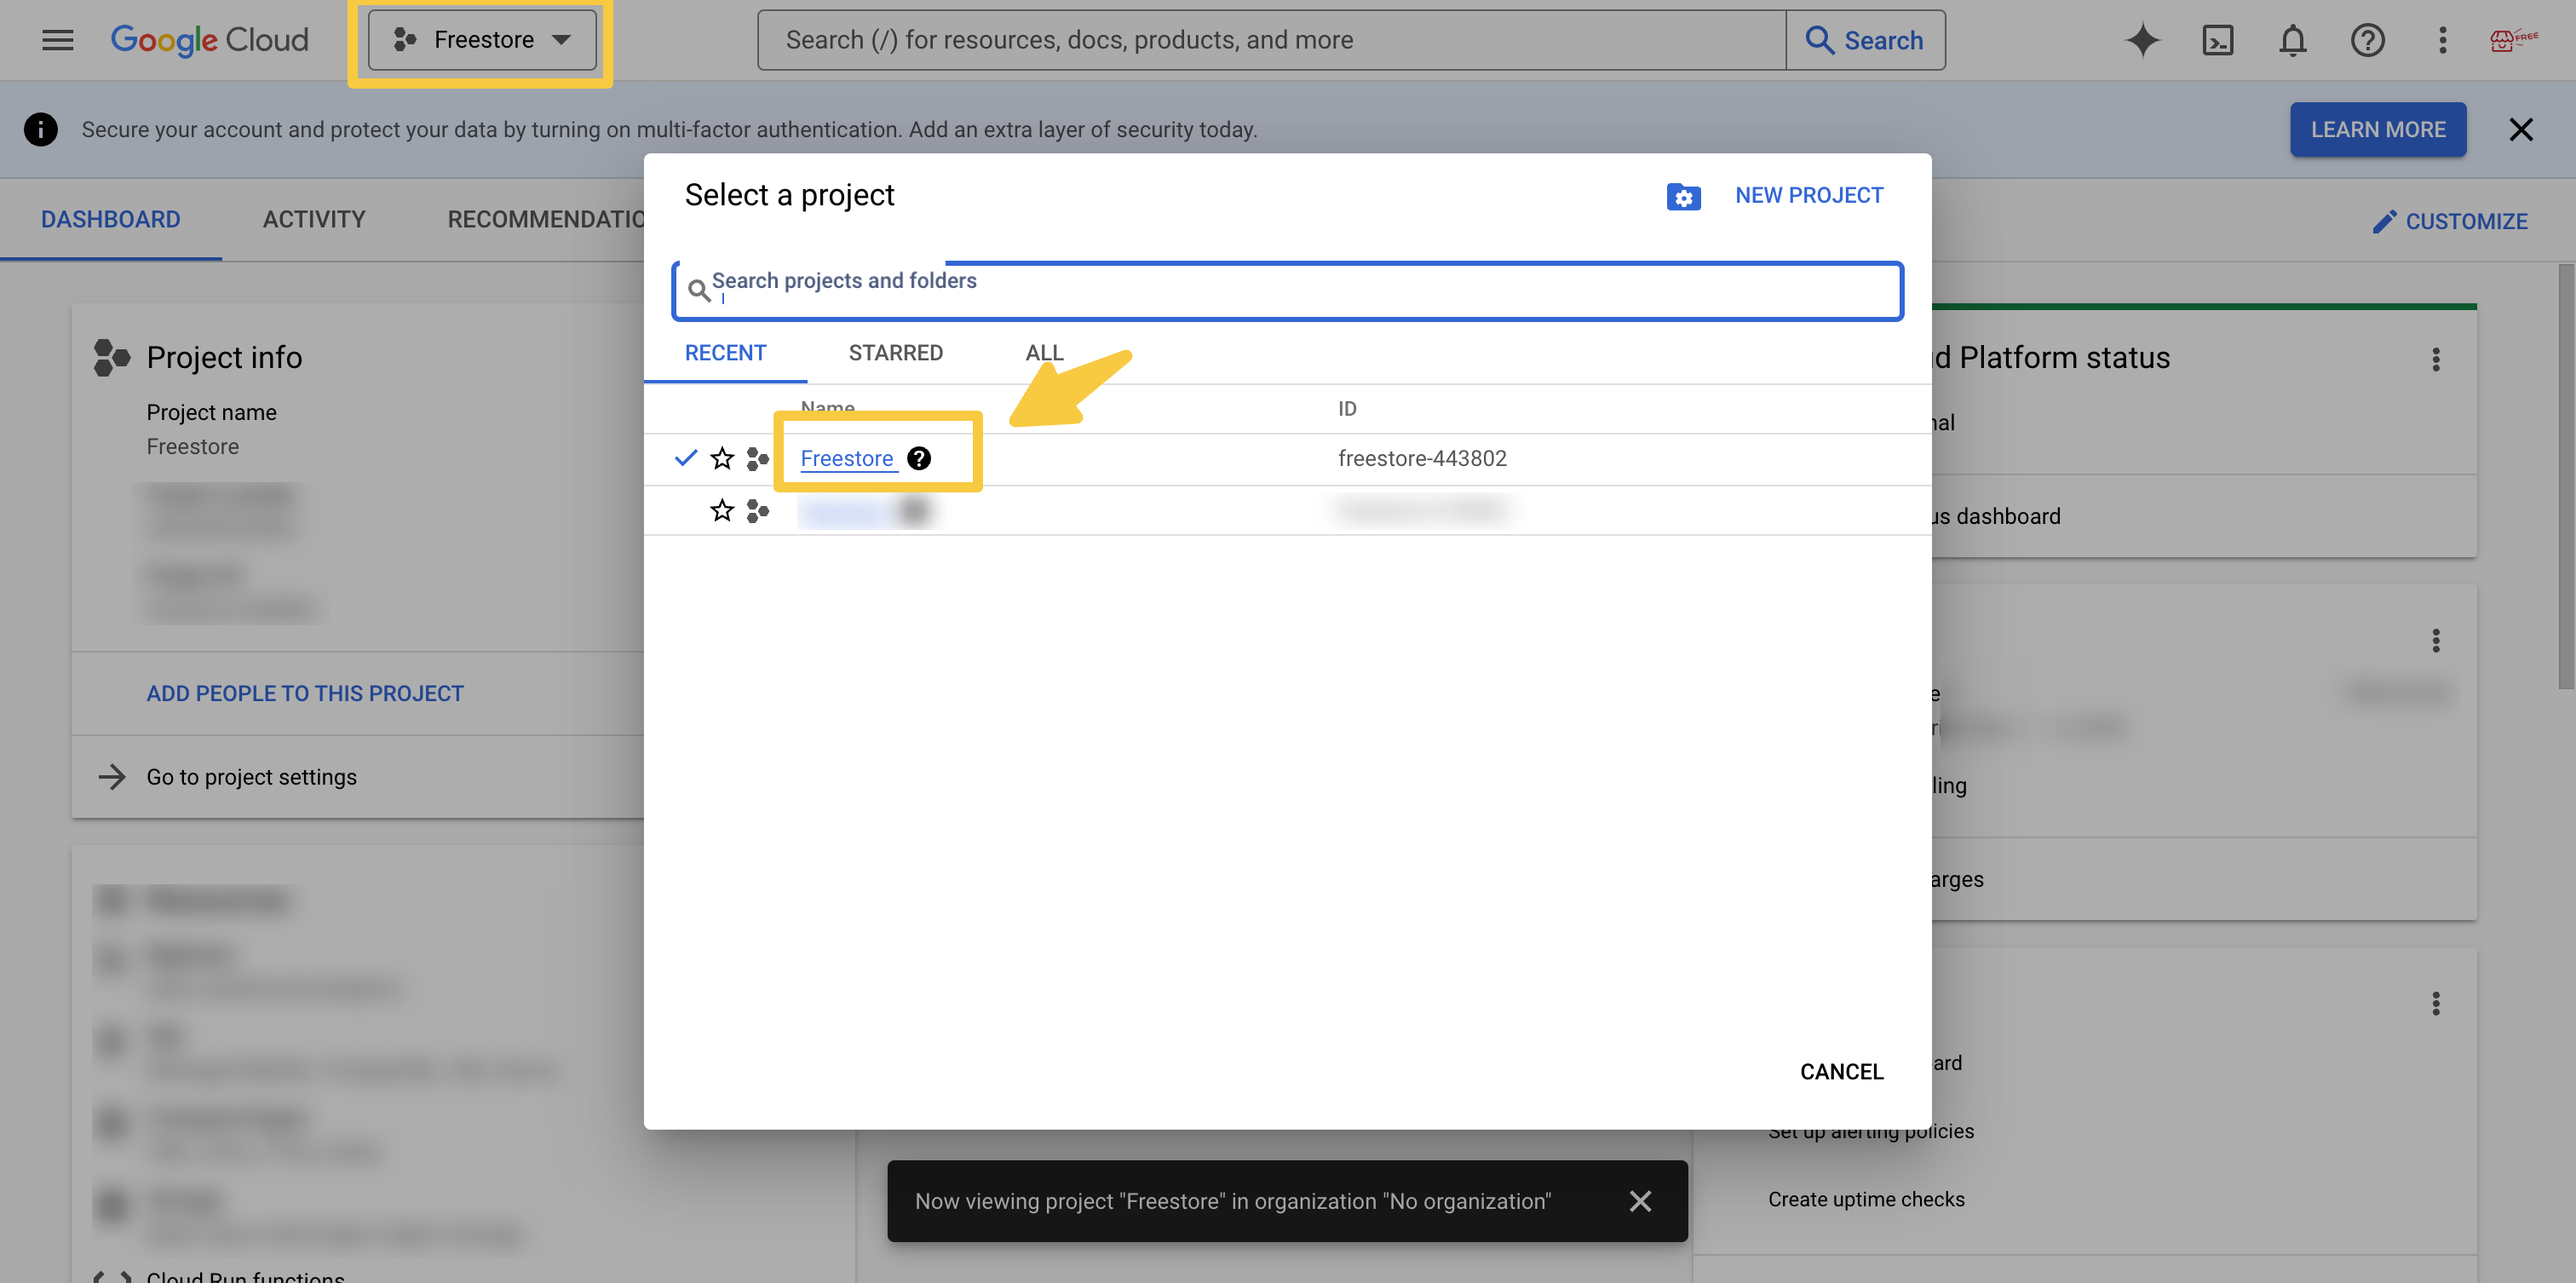Switch to the DASHBOARD tab
Screen dimensions: 2576x1283
[x=110, y=220]
